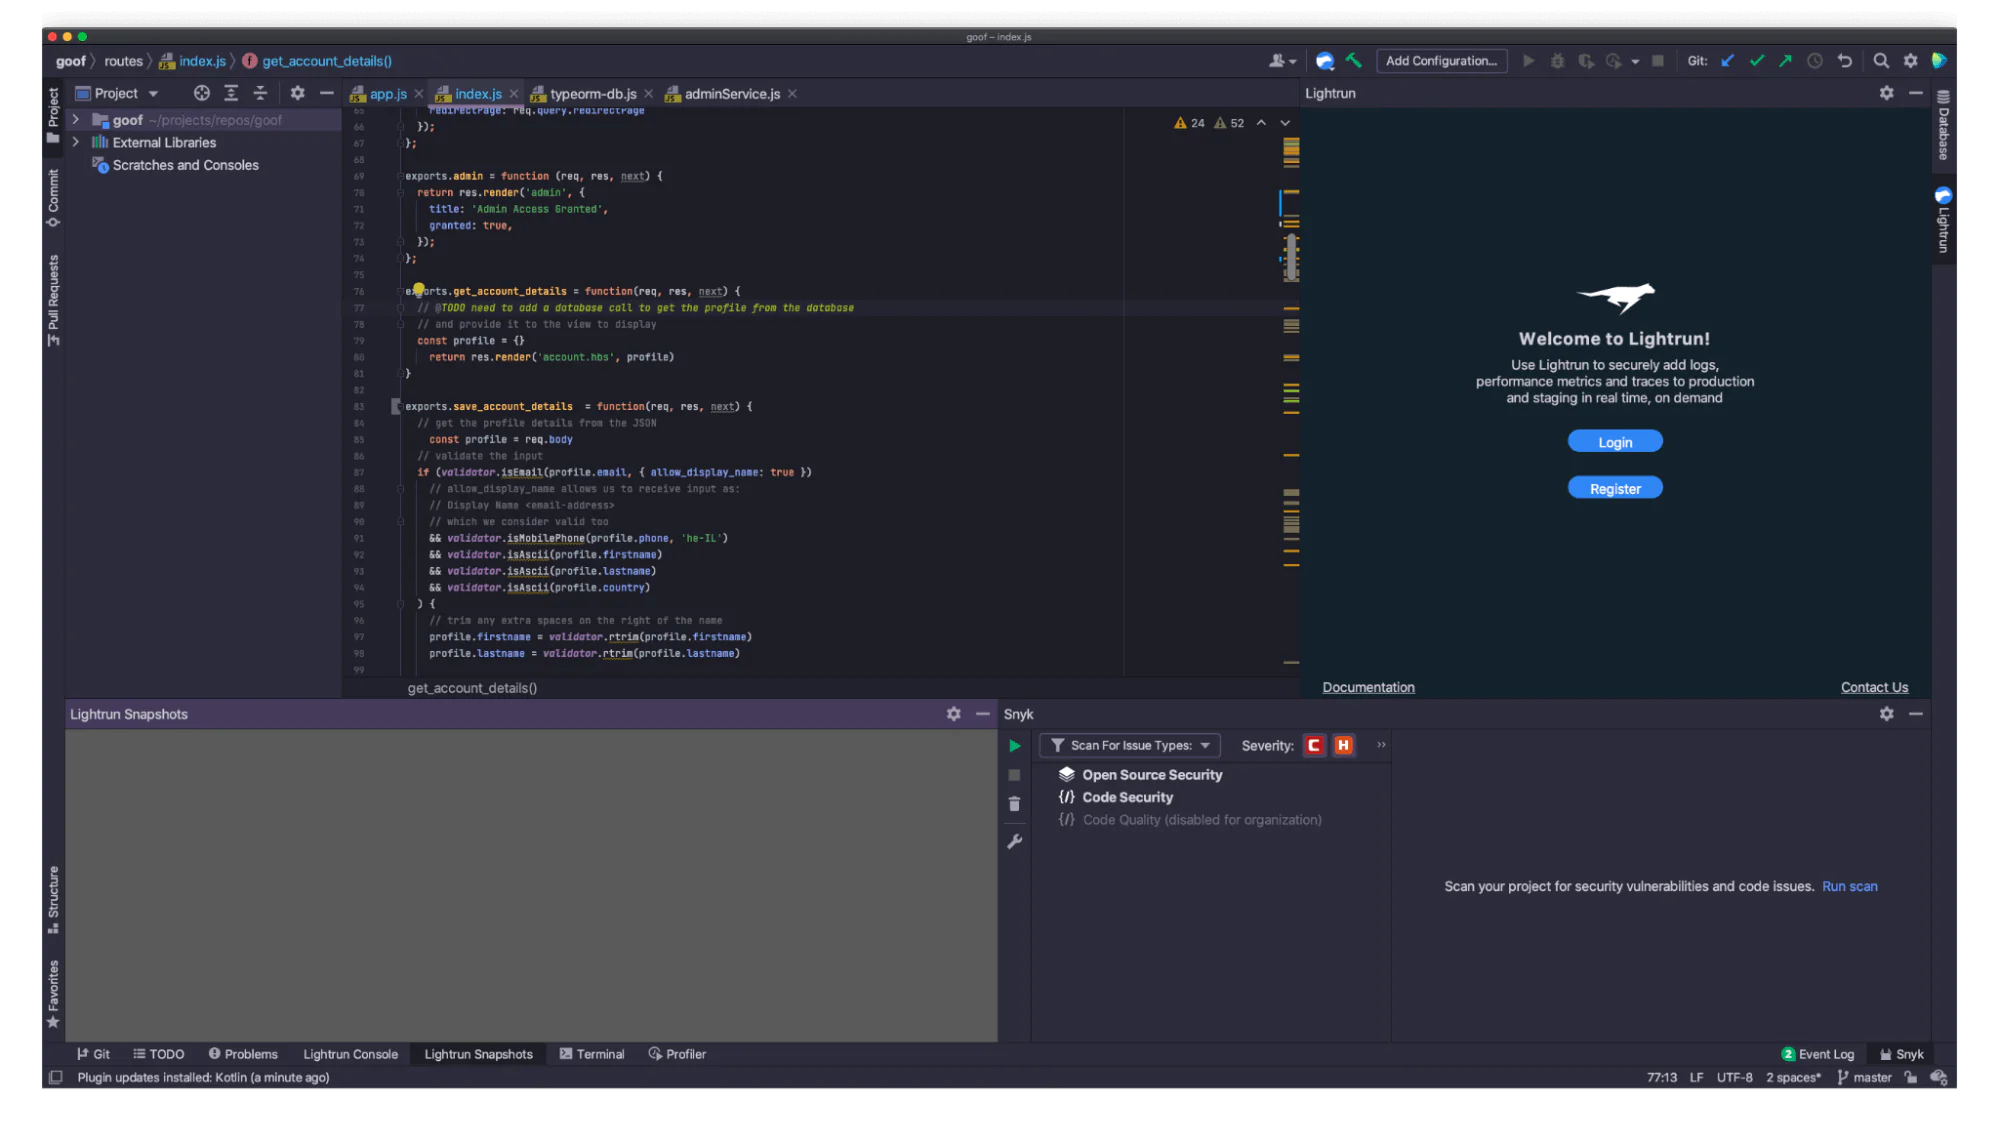Click the yellow lightbulb intention icon
This screenshot has width=1999, height=1144.
[x=418, y=290]
